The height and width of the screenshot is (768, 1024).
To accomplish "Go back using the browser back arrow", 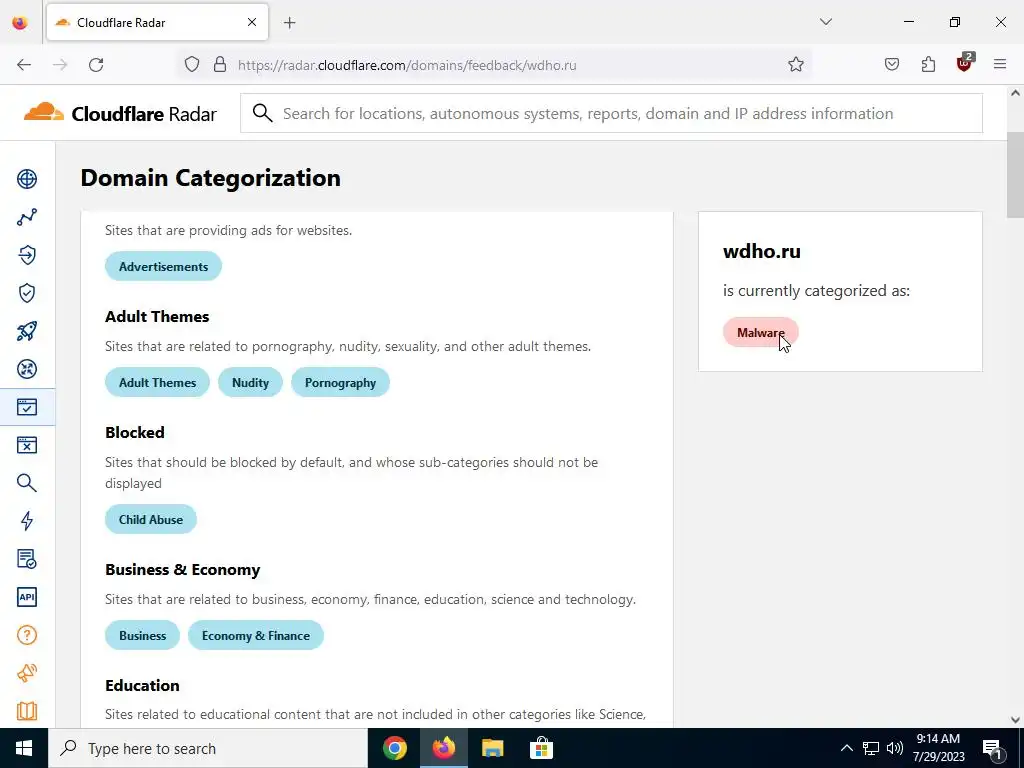I will point(24,65).
